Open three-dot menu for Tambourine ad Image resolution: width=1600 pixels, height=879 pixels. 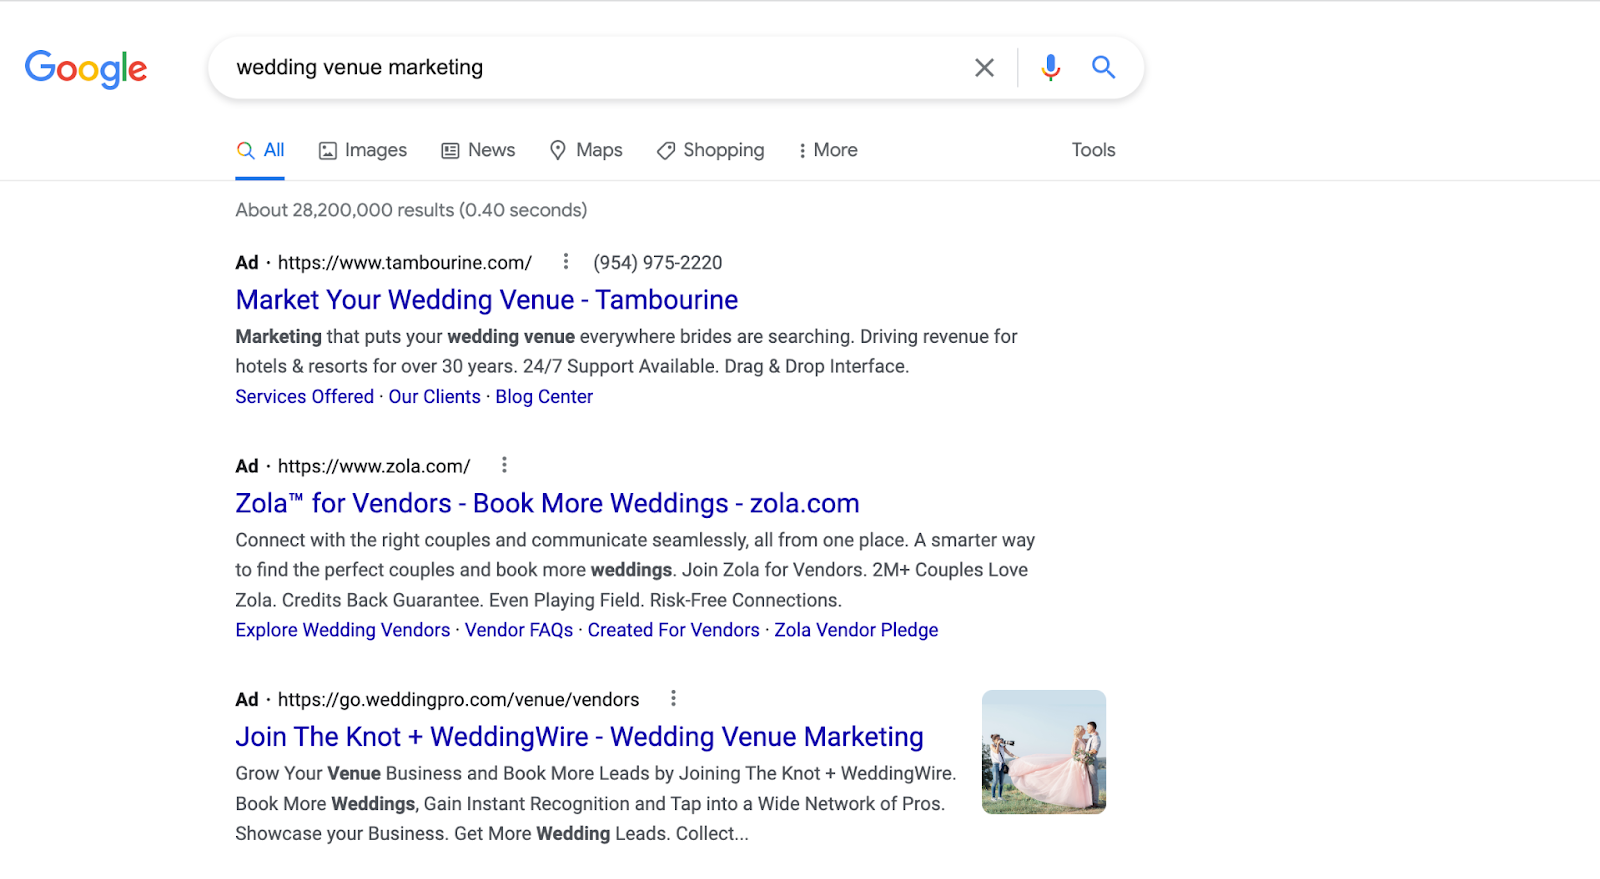pos(566,261)
